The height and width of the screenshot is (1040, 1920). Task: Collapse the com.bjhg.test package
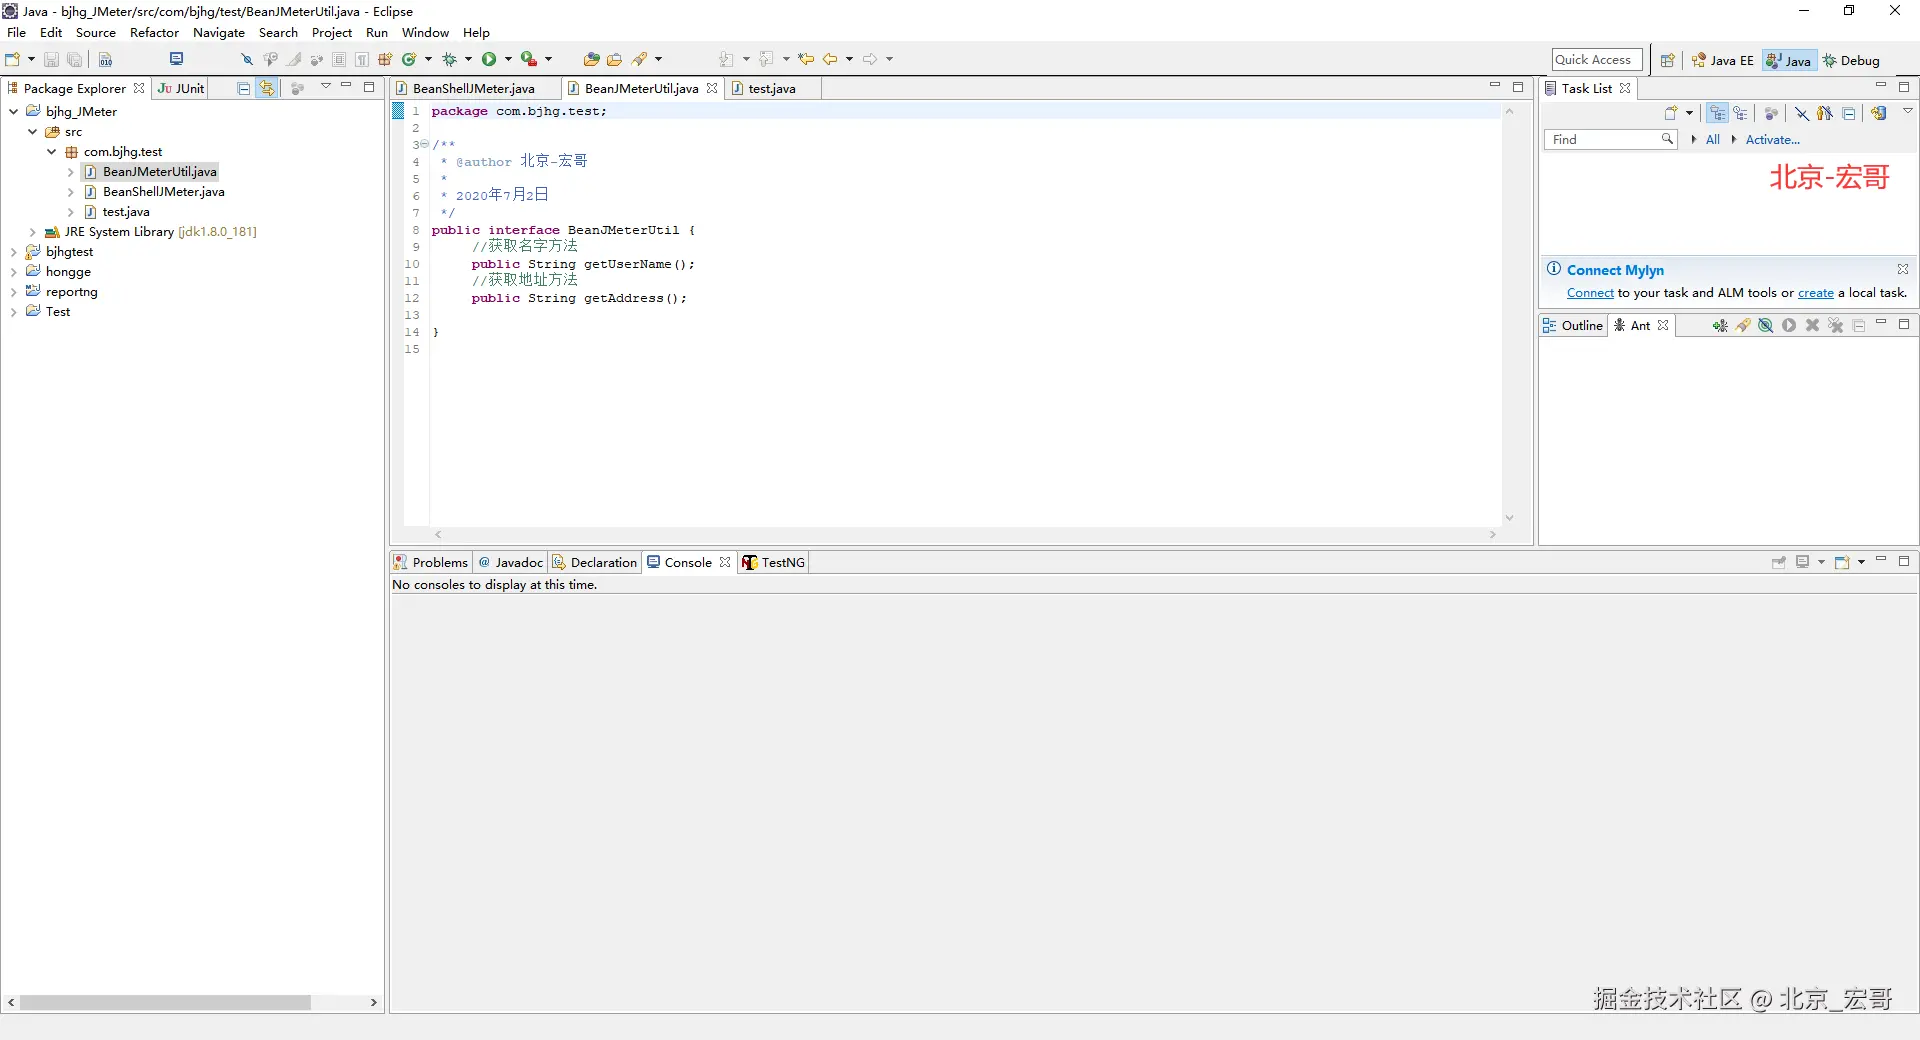click(x=52, y=152)
